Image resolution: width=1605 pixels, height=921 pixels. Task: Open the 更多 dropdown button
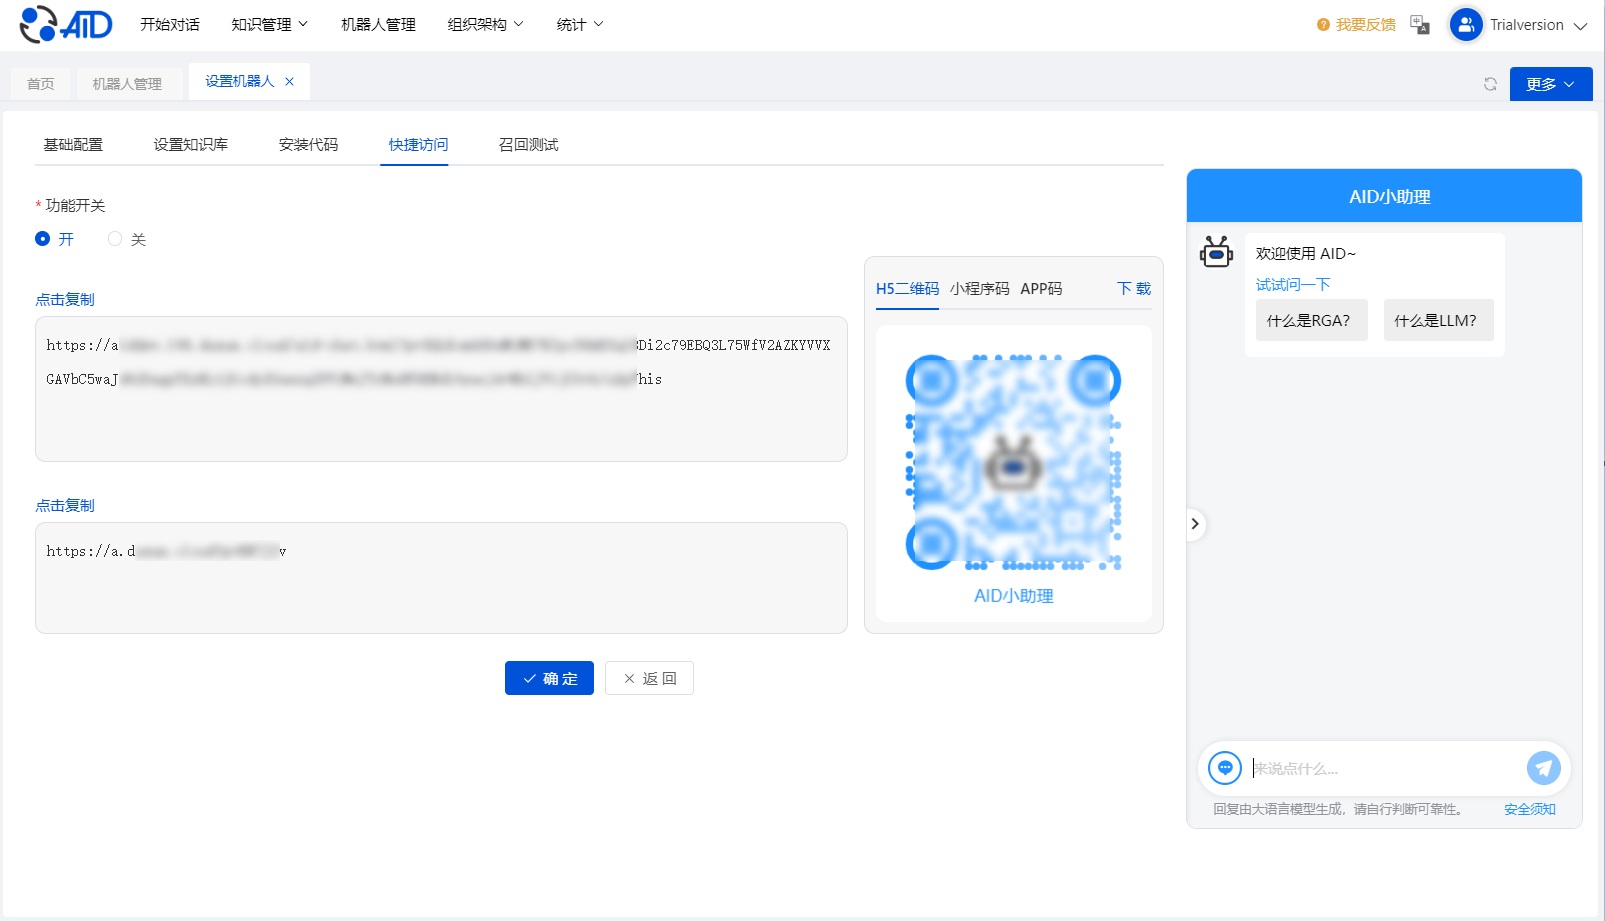pyautogui.click(x=1551, y=84)
